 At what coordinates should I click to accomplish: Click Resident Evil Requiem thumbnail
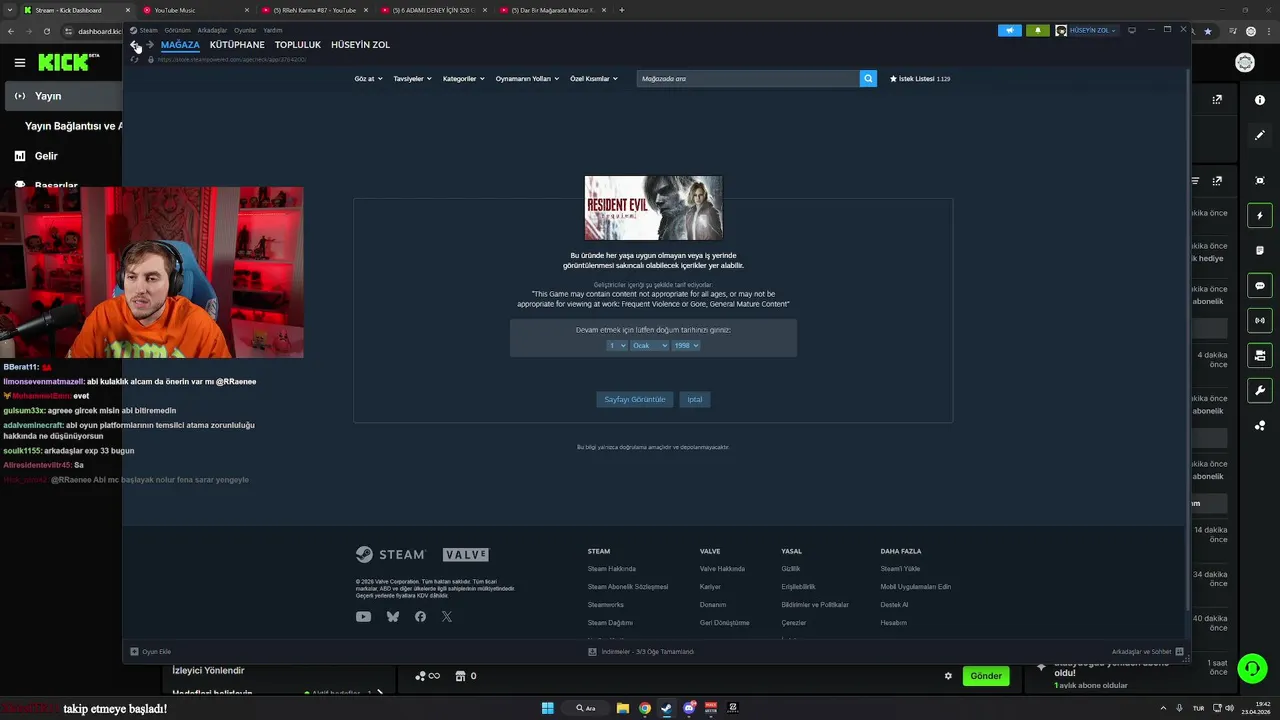pyautogui.click(x=653, y=208)
